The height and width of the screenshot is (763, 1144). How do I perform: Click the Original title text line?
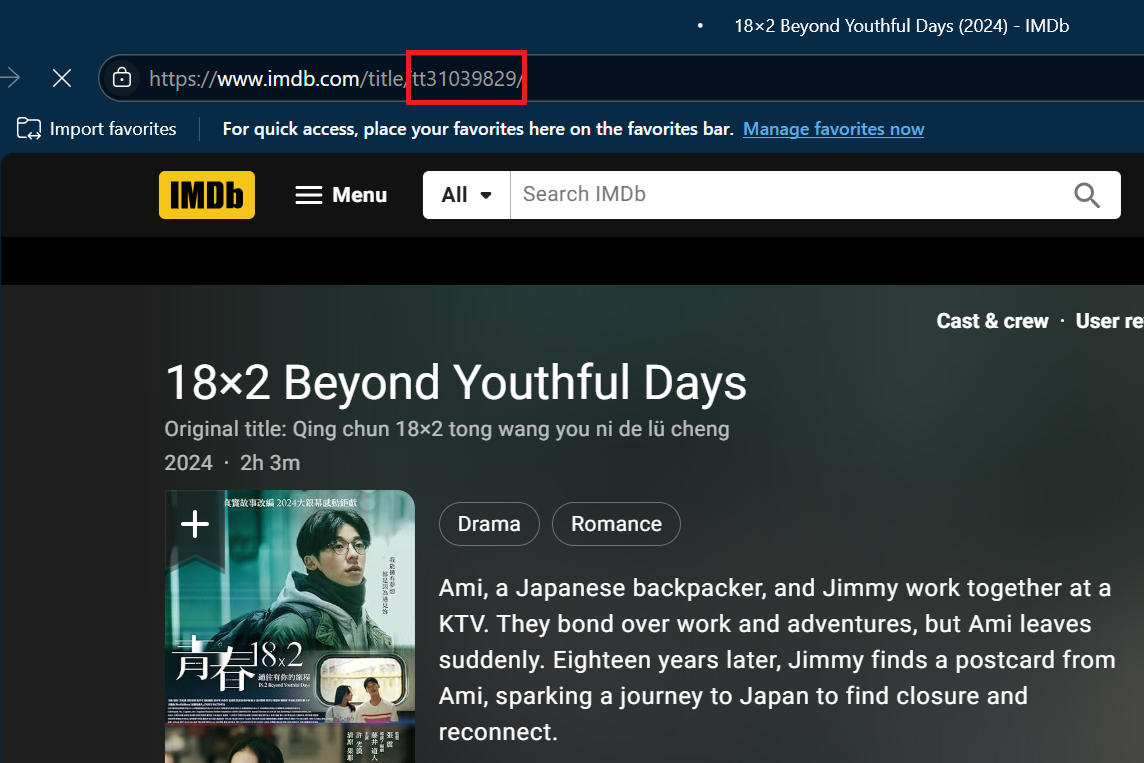point(447,429)
